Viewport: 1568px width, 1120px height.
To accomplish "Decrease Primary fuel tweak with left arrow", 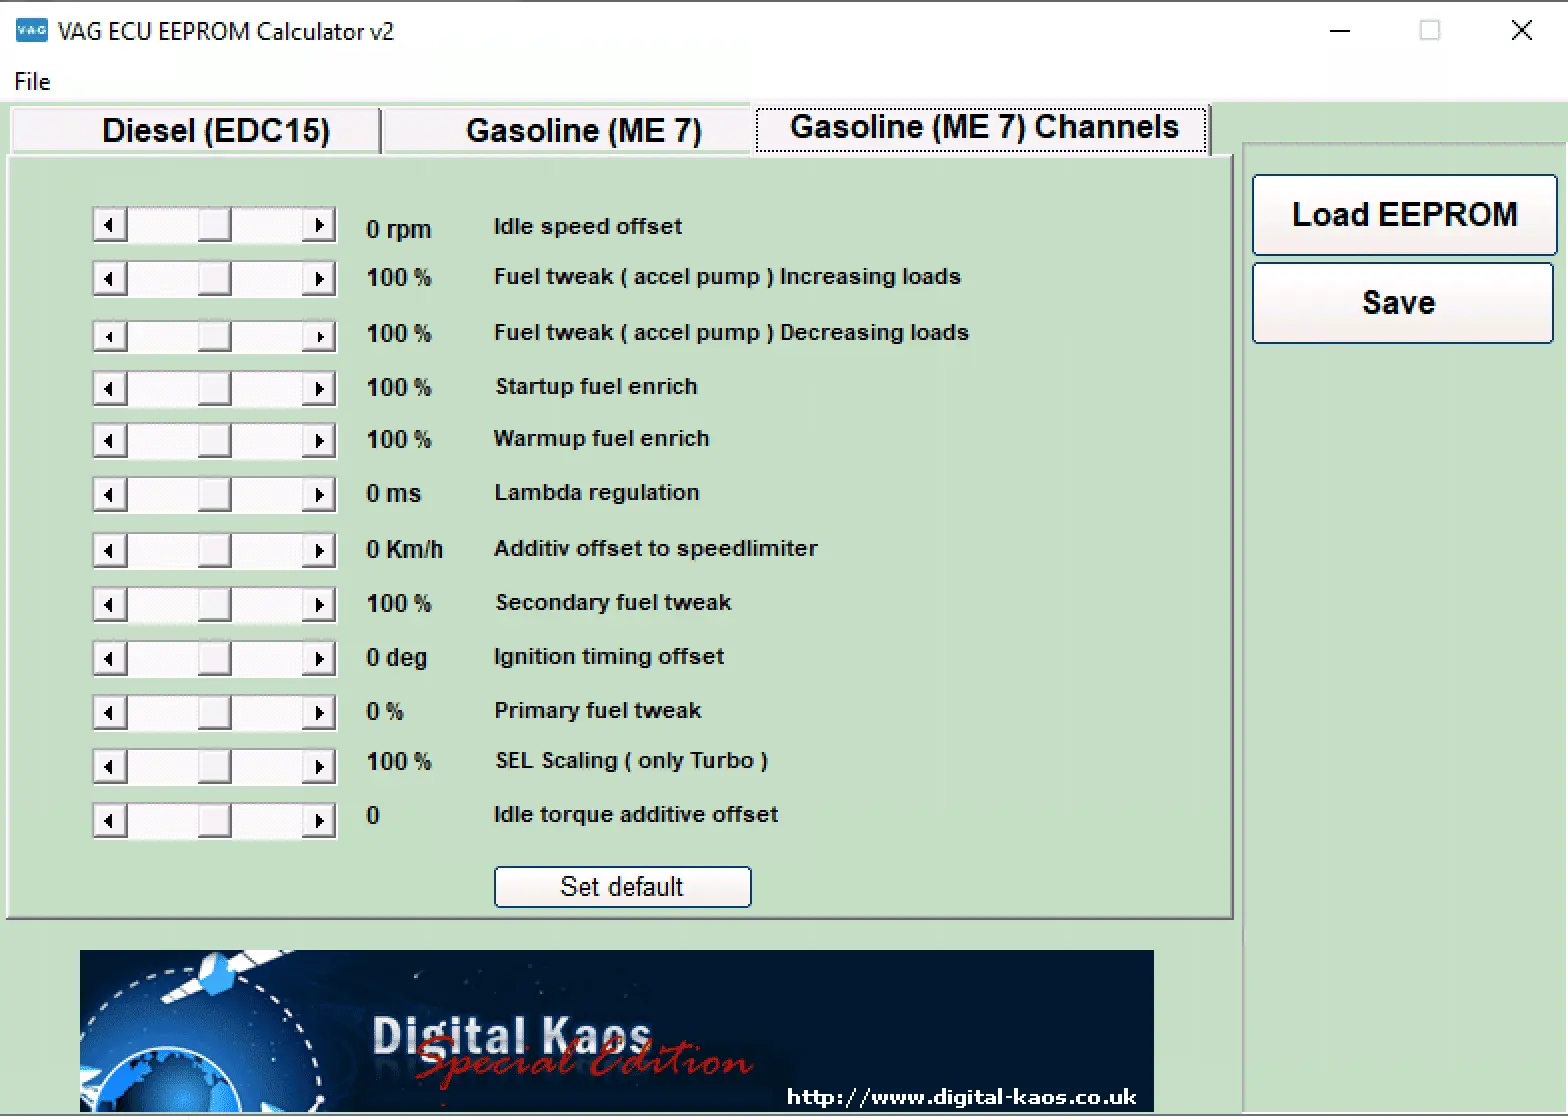I will tap(111, 712).
